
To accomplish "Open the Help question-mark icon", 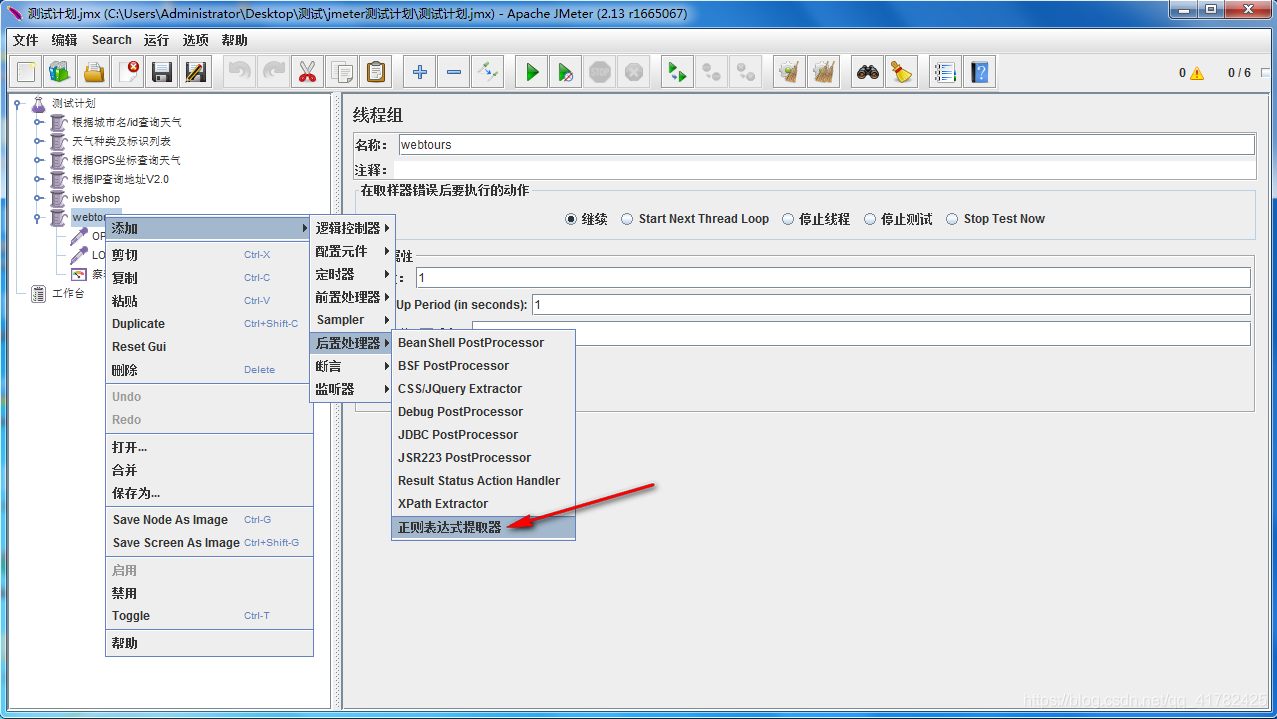I will click(979, 72).
